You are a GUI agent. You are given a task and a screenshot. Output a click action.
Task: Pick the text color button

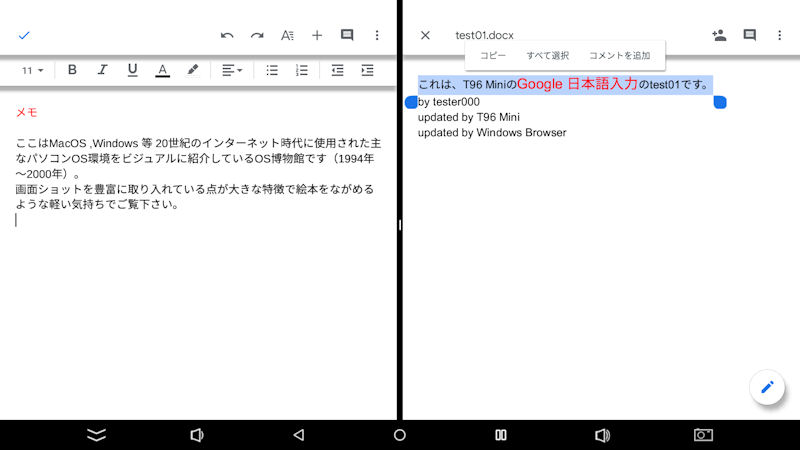coord(162,70)
